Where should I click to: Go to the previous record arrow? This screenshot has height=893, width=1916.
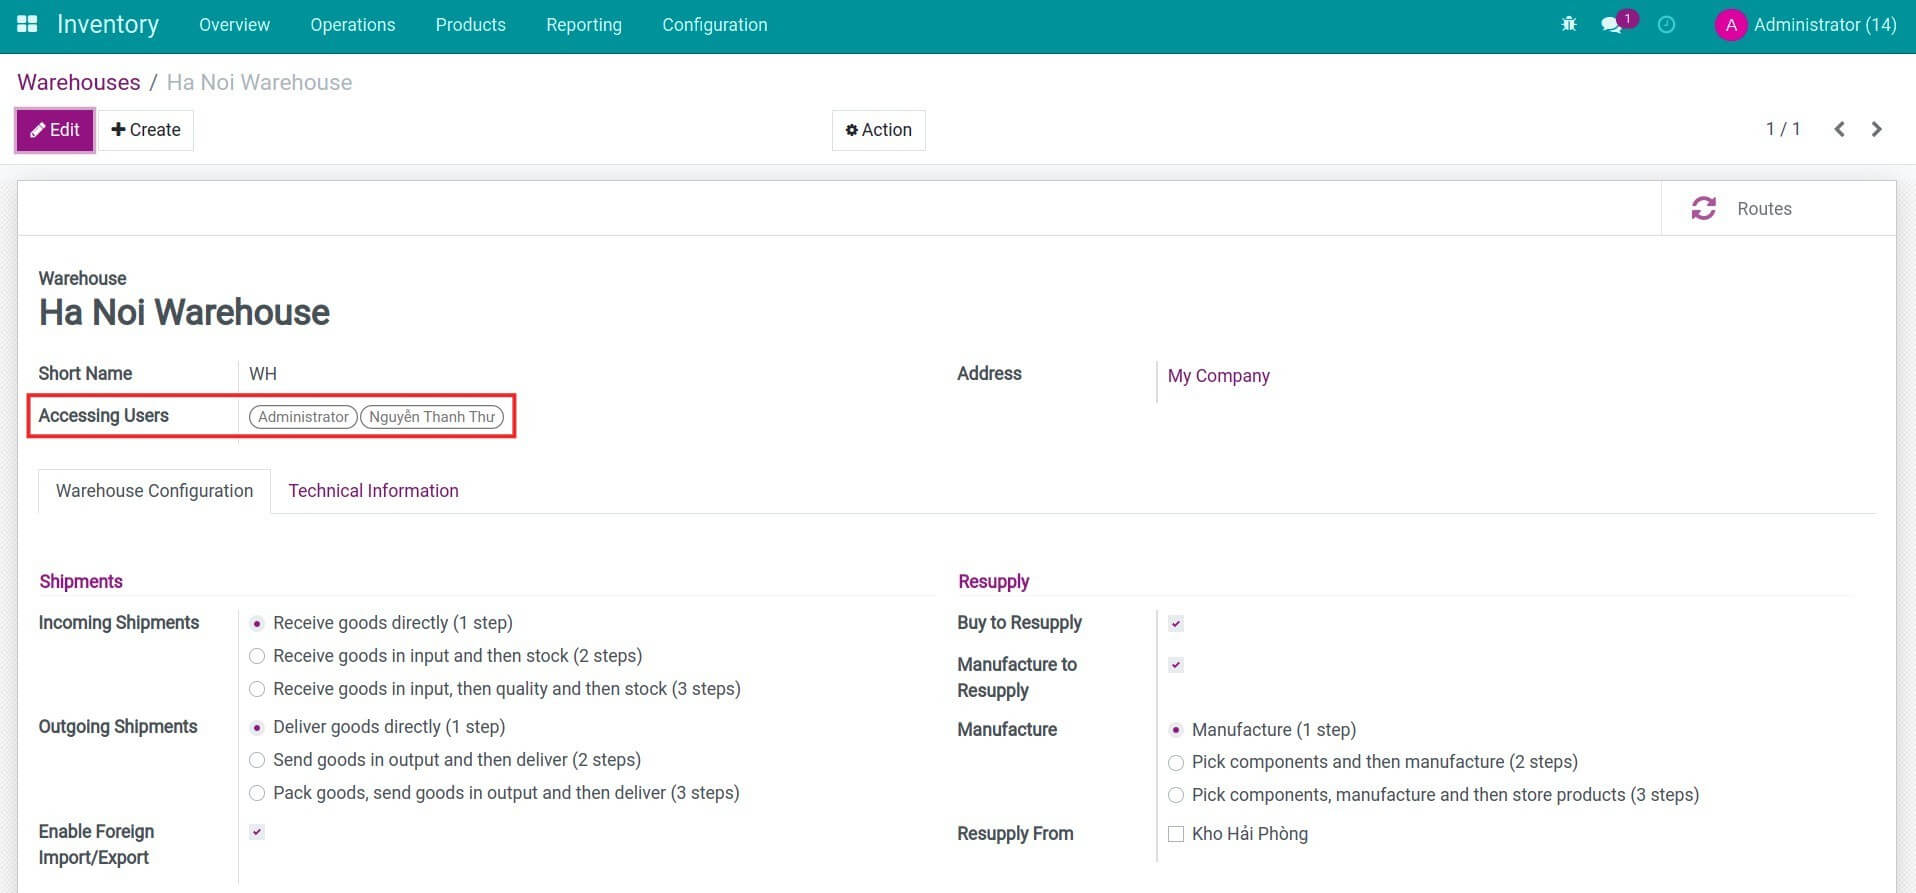[x=1839, y=129]
